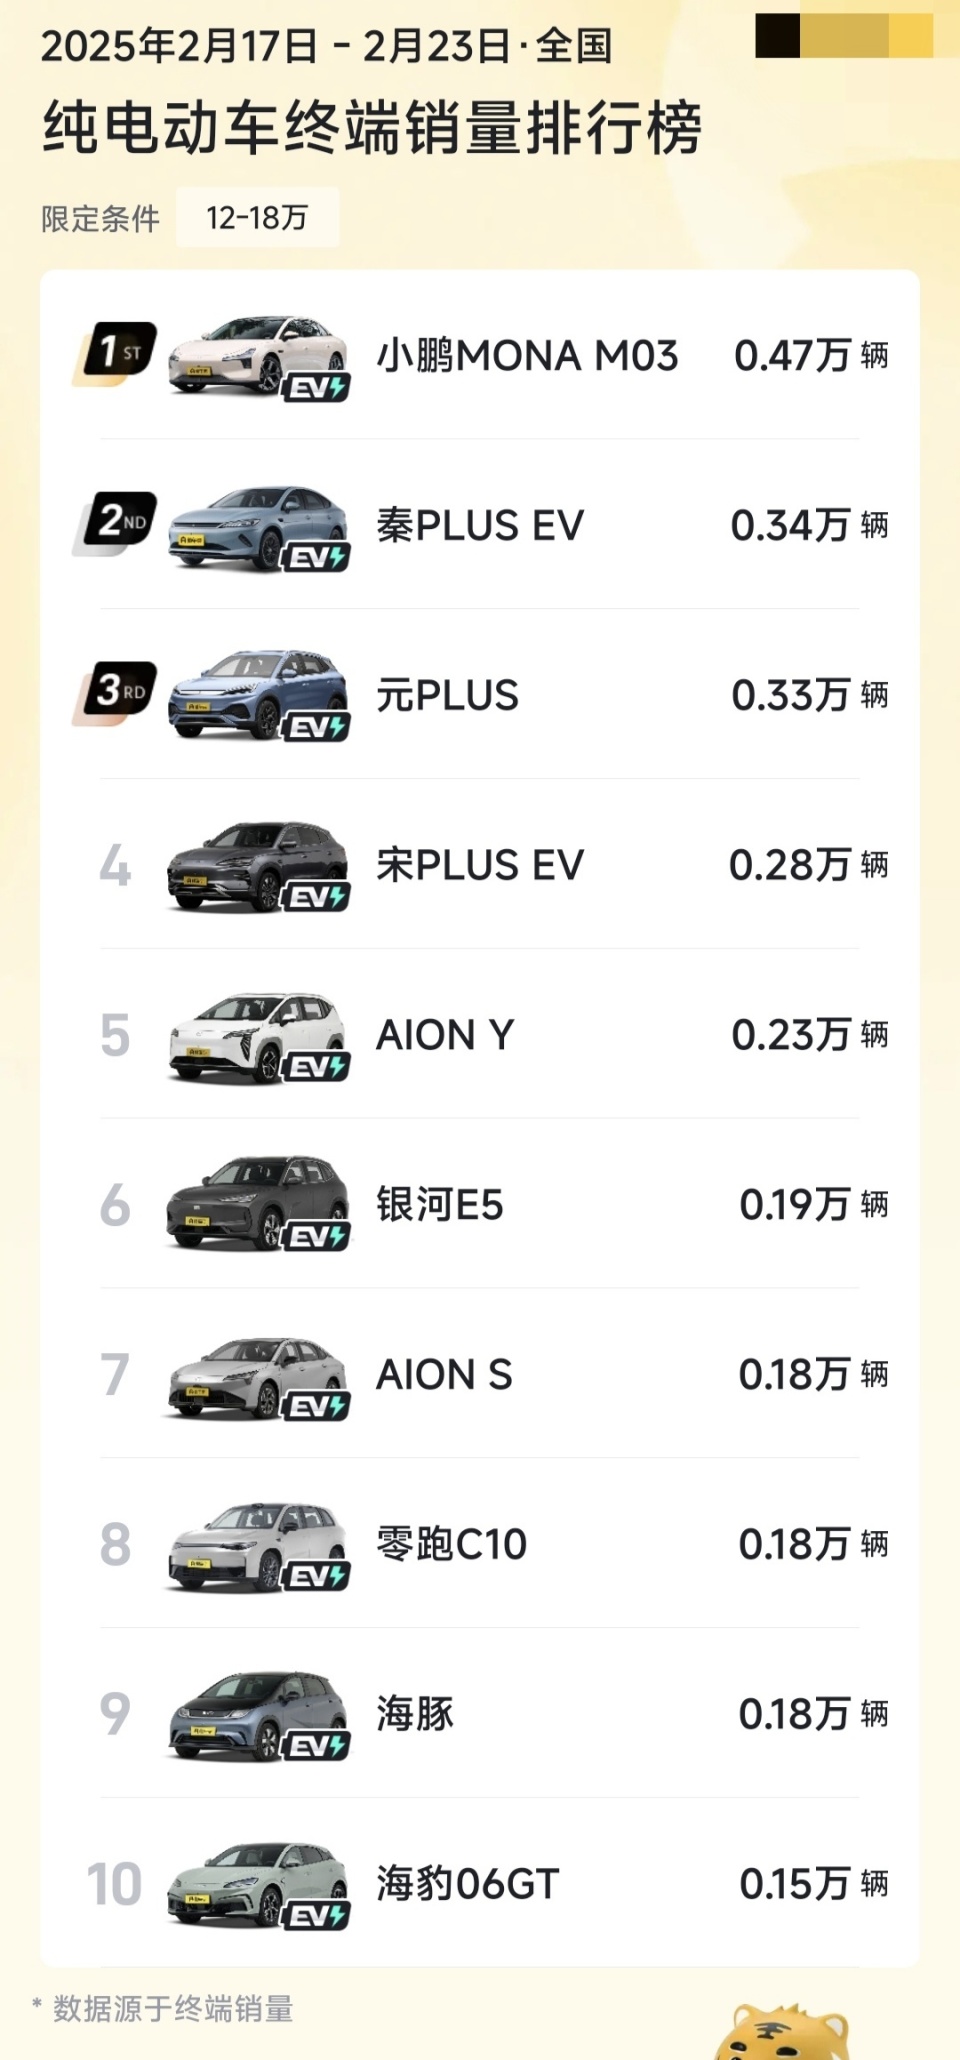Select the 零跑C10 entry name
This screenshot has width=960, height=2060.
pos(451,1544)
